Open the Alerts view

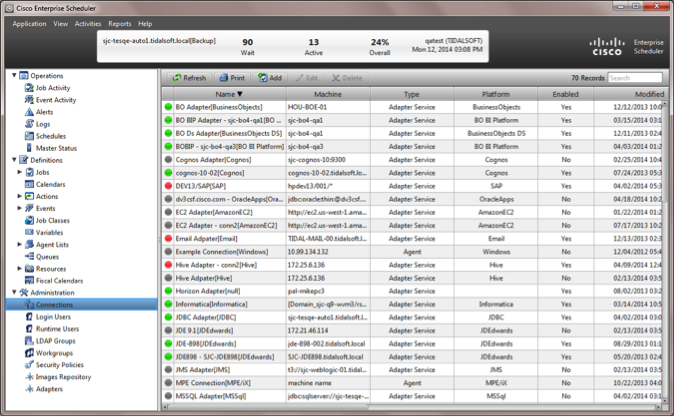tap(48, 112)
